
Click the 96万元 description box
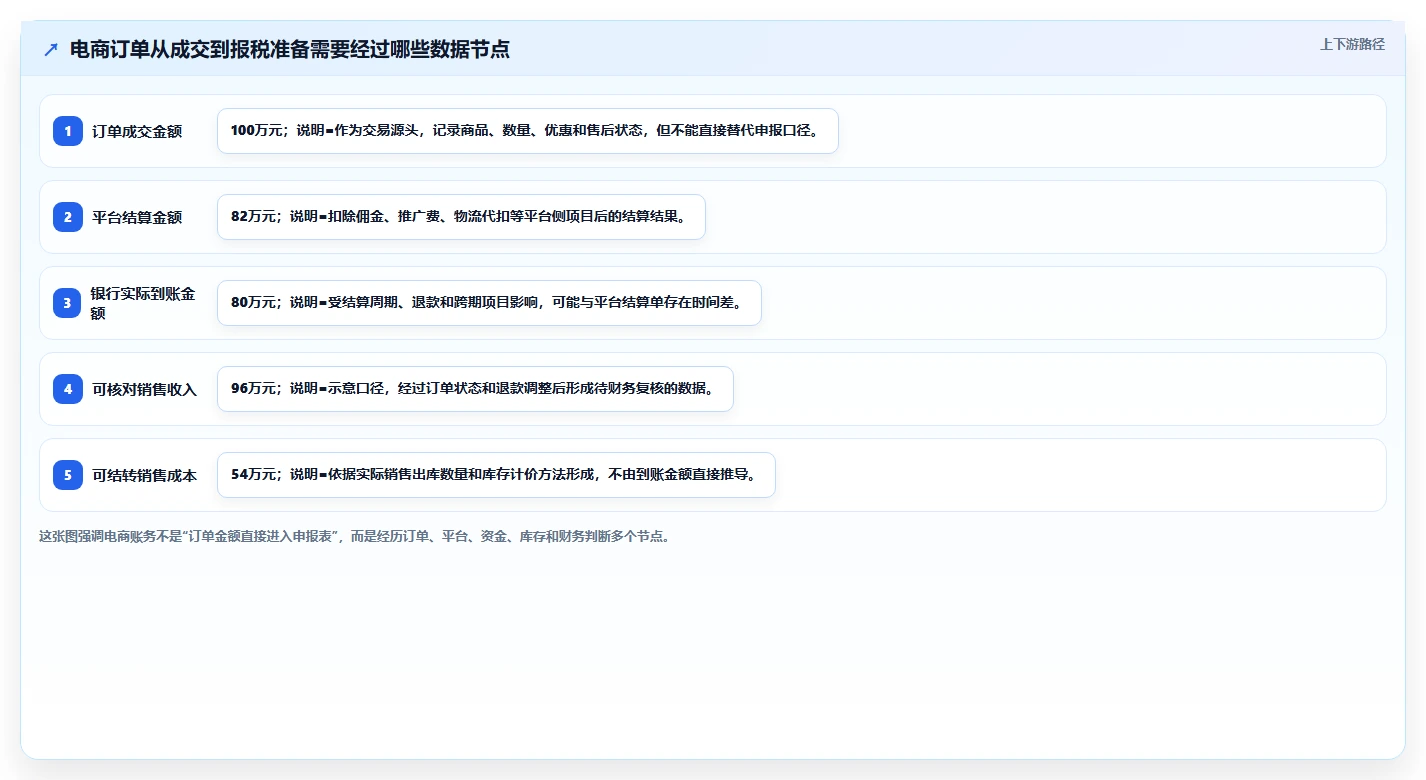[475, 389]
